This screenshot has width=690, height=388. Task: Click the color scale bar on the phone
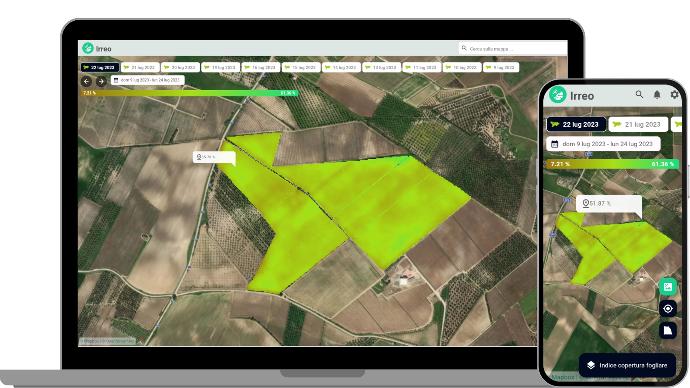(612, 164)
